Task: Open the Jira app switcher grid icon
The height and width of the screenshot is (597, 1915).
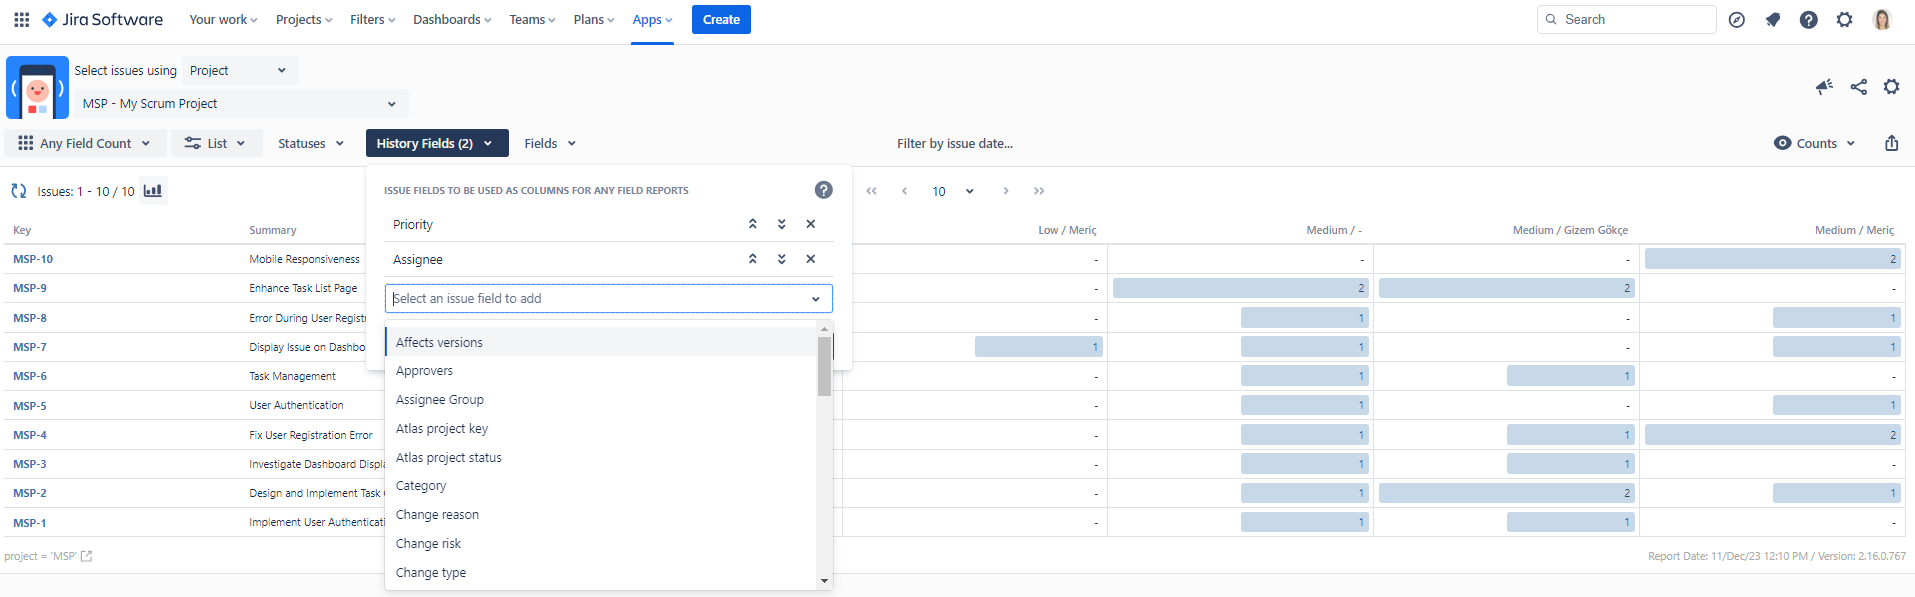Action: 21,19
